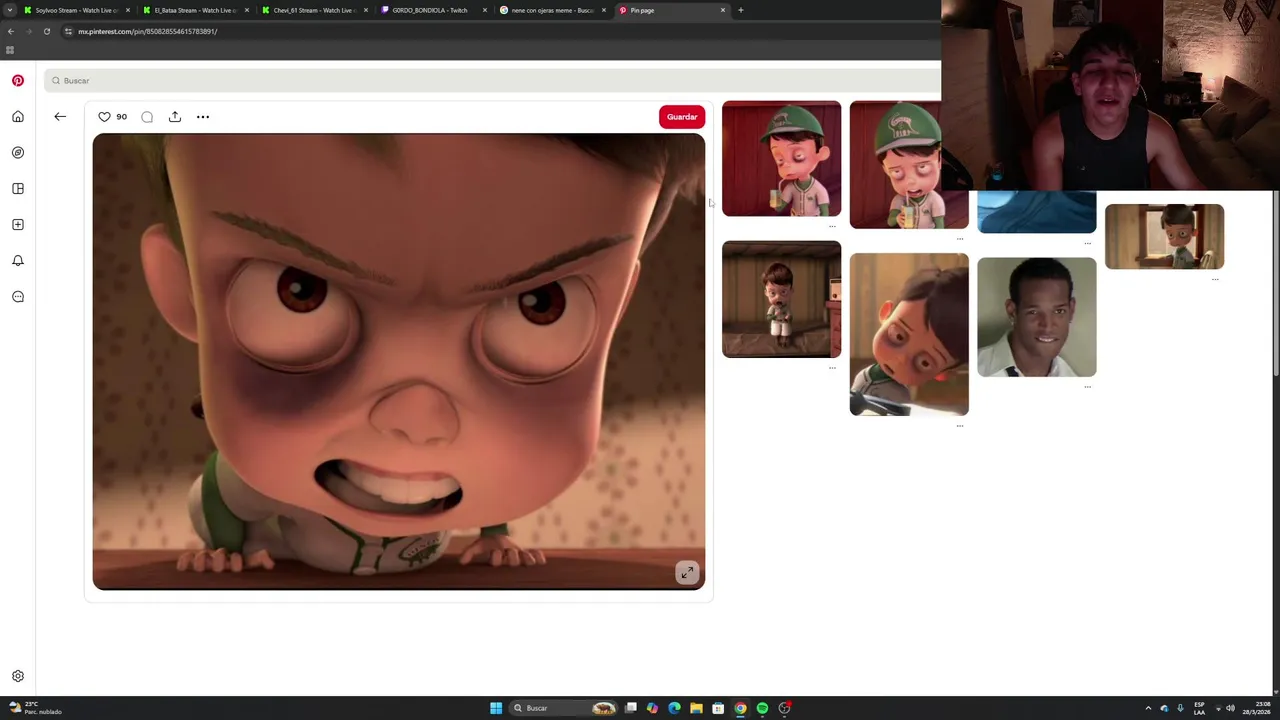
Task: Open the apps grid in bookmarks bar
Action: pyautogui.click(x=10, y=50)
